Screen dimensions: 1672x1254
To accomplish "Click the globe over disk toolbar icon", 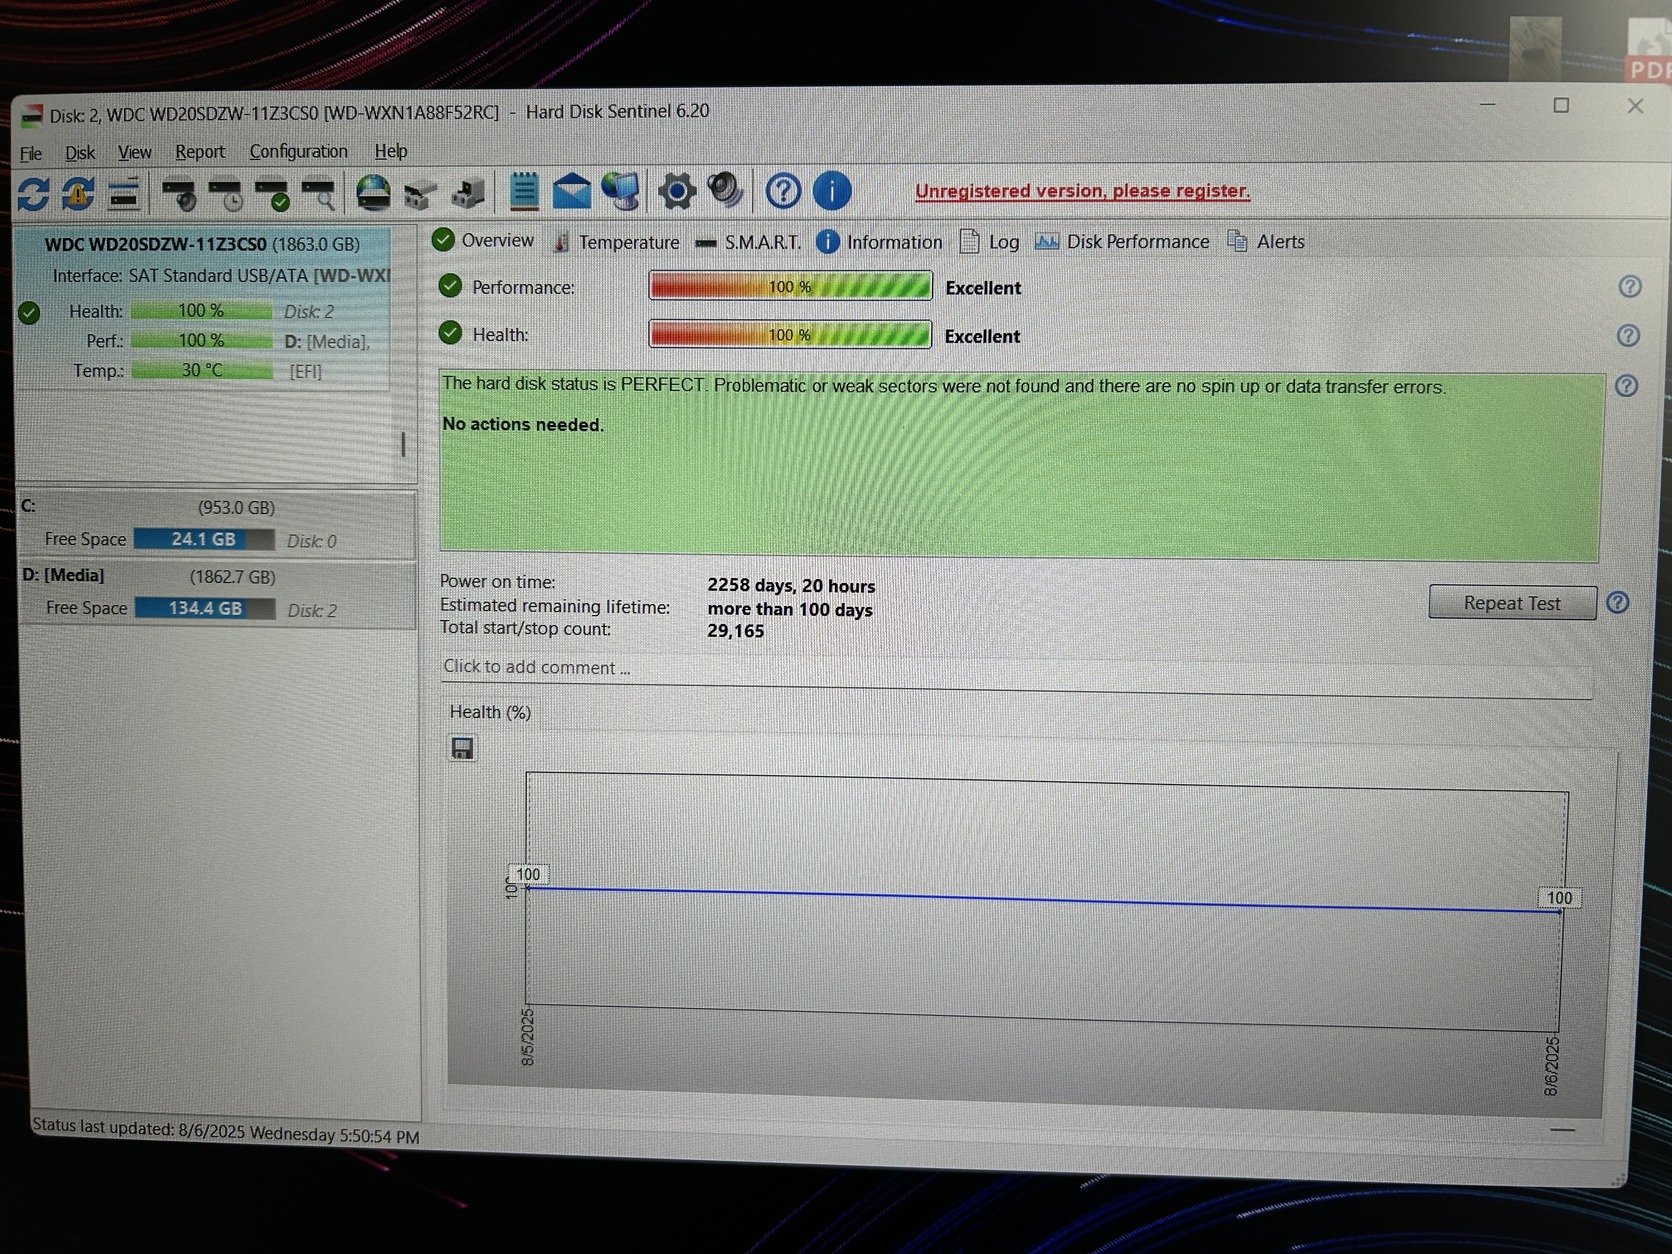I will coord(373,193).
